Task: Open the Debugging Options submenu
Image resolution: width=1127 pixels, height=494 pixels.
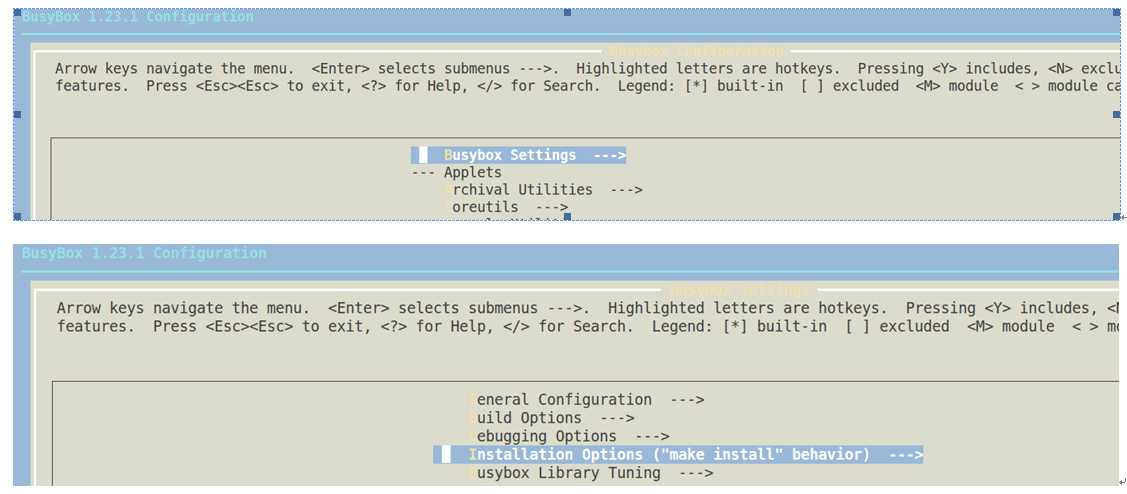Action: pos(569,436)
